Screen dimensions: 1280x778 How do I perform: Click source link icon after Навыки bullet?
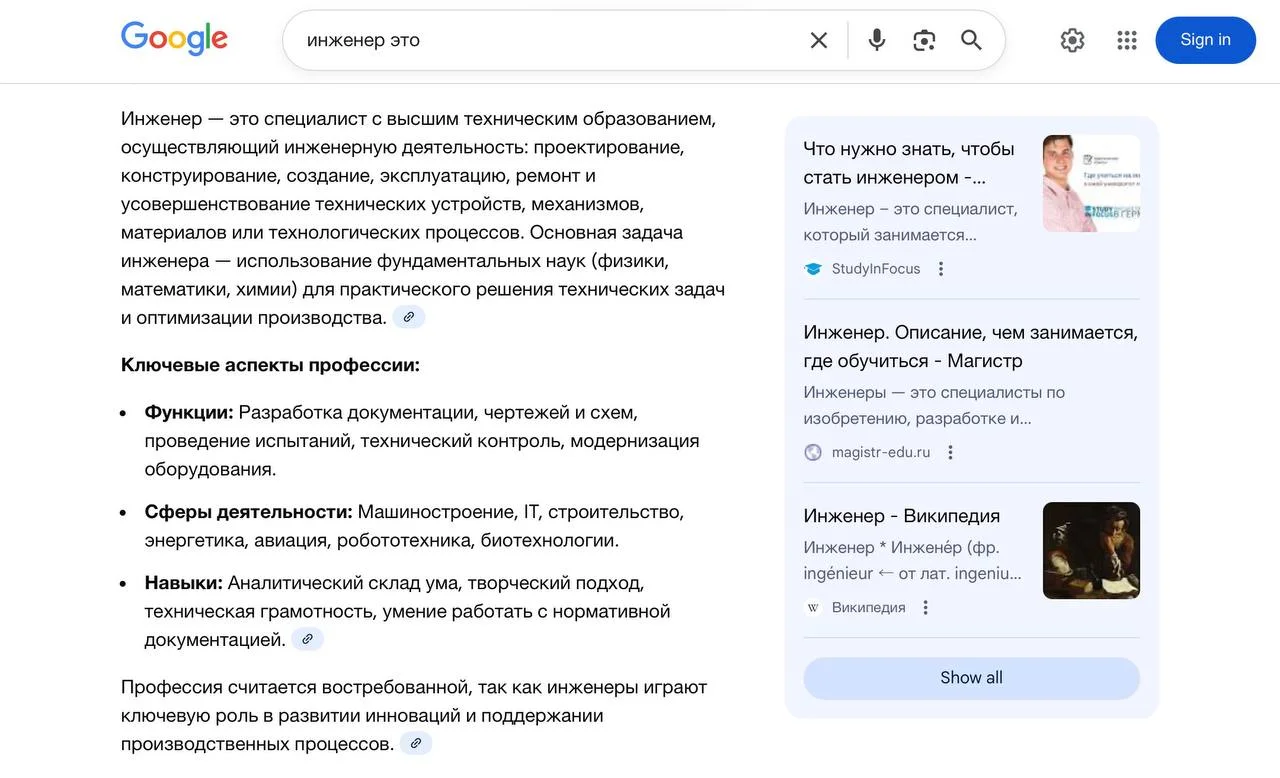point(308,639)
